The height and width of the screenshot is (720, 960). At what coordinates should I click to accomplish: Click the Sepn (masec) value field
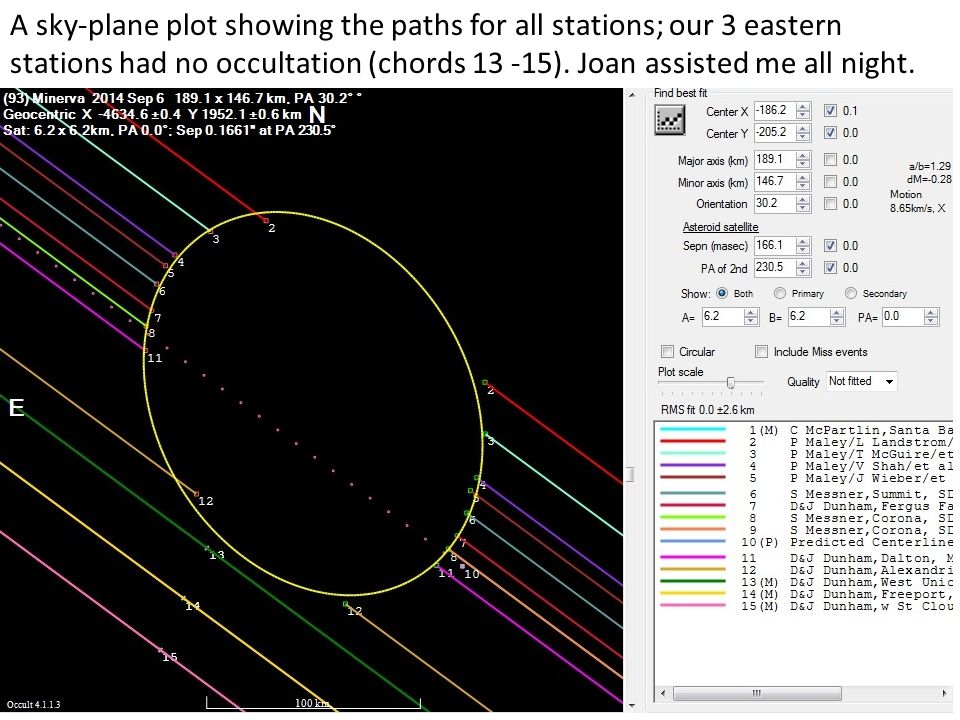click(774, 246)
